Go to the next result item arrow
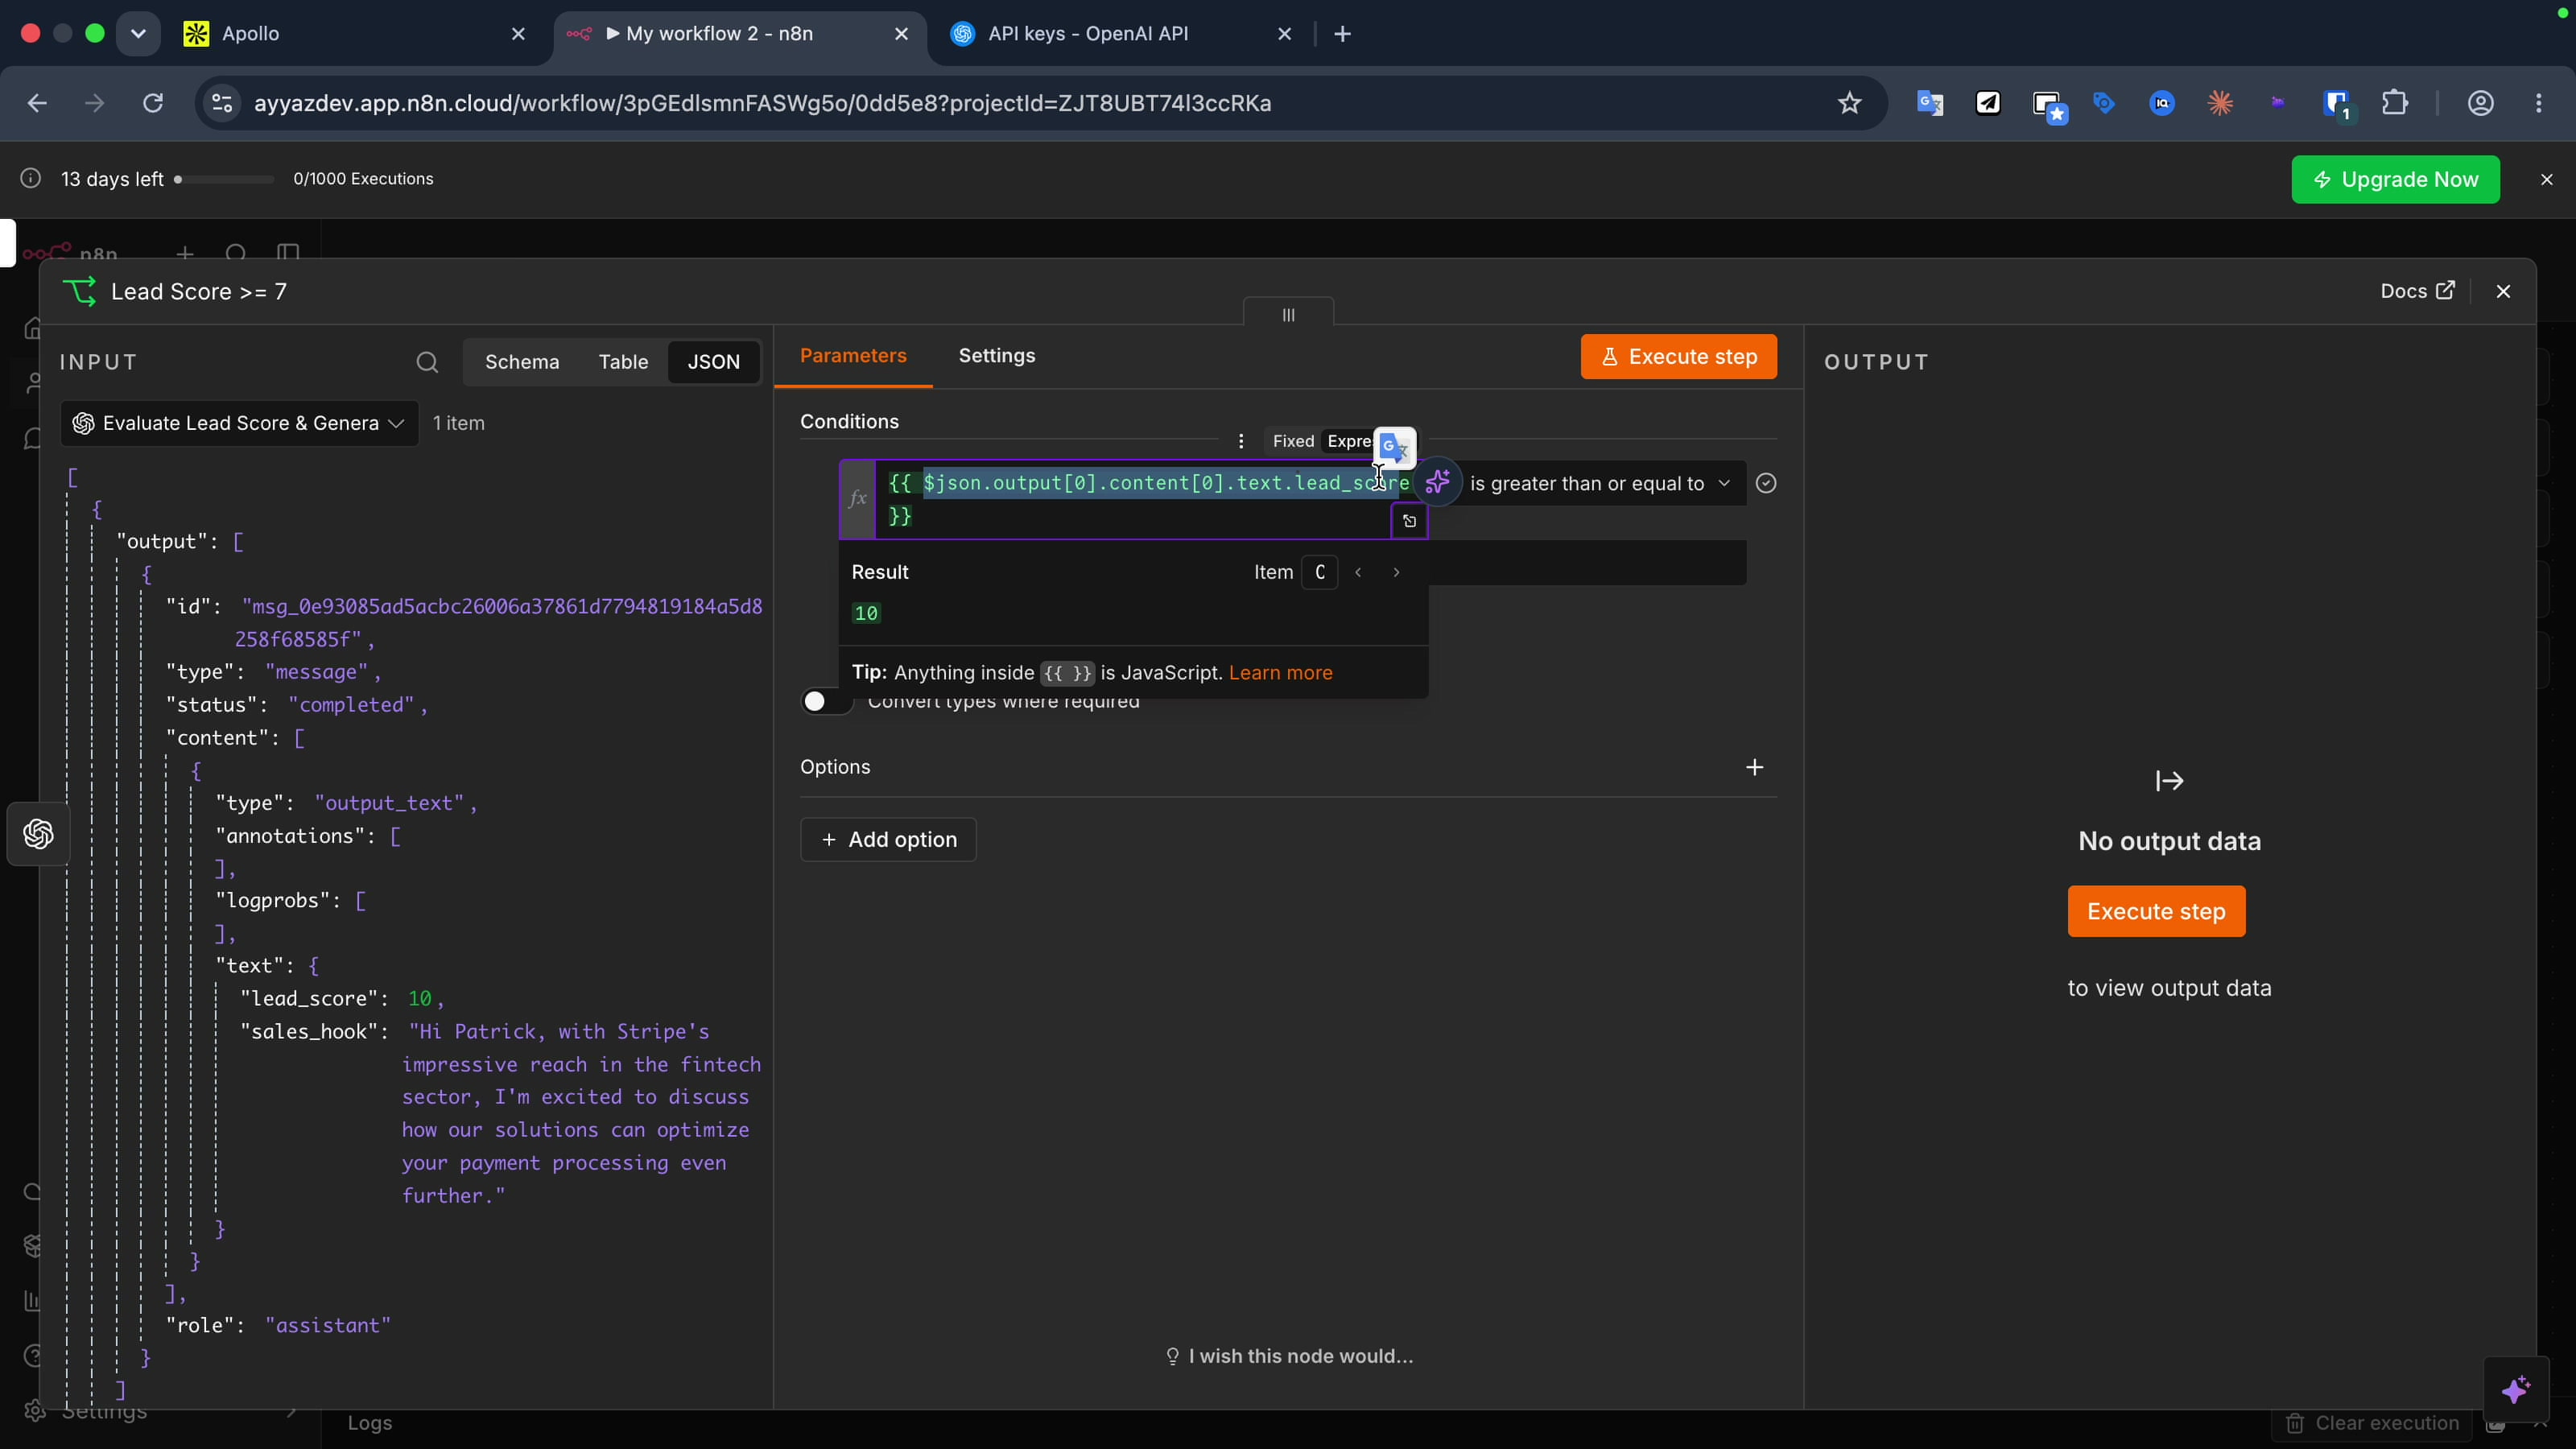2576x1449 pixels. click(1396, 572)
